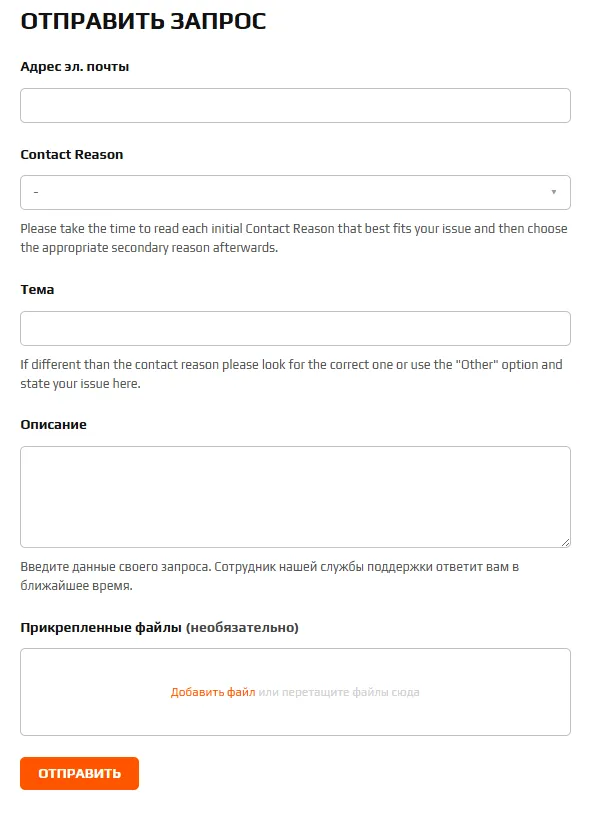Click the textarea resize handle on Описание

click(564, 542)
